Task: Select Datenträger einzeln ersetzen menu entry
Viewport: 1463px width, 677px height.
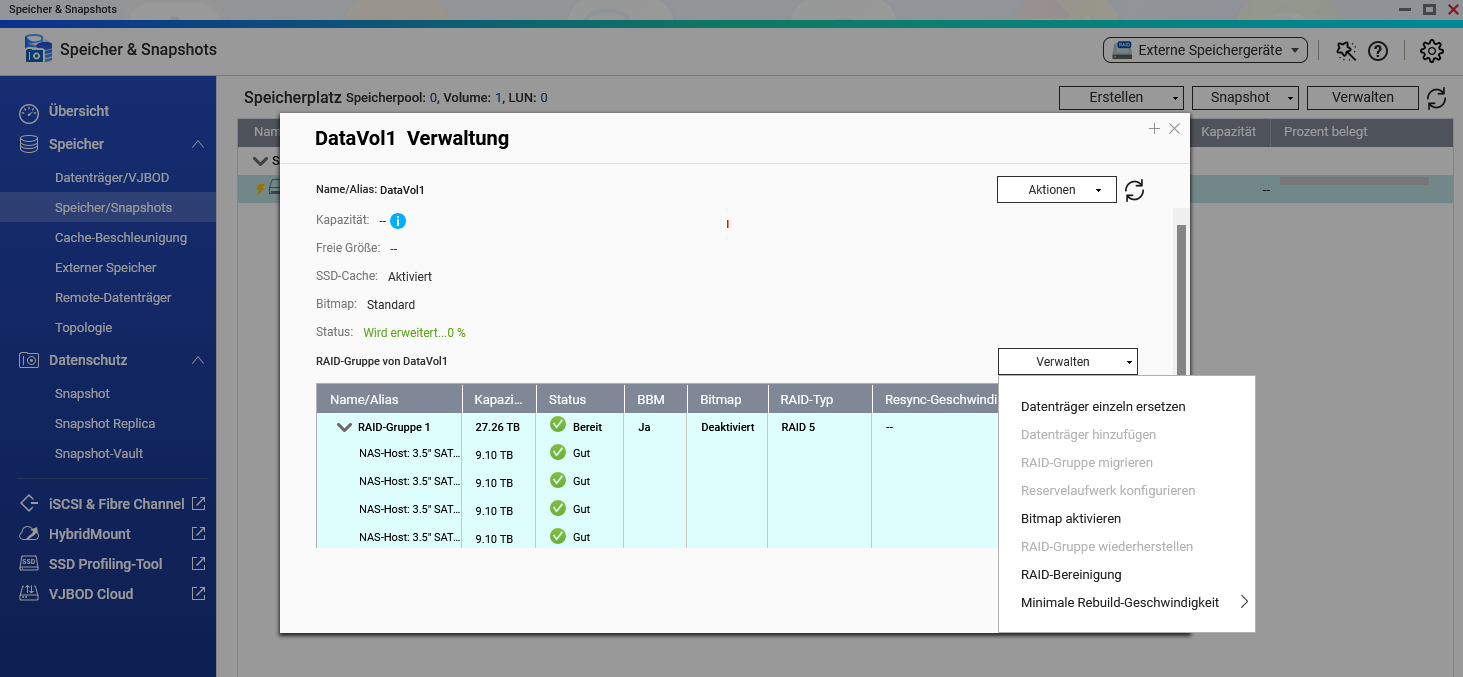Action: pyautogui.click(x=1102, y=407)
